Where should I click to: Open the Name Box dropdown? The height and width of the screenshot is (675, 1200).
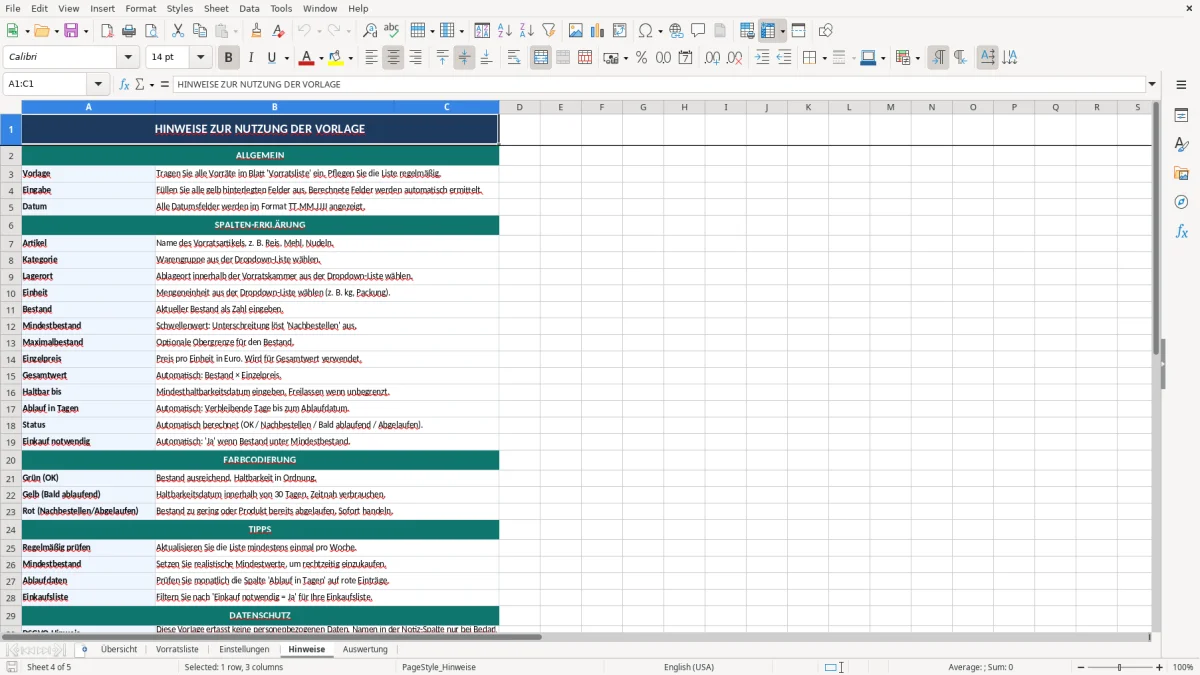point(97,84)
